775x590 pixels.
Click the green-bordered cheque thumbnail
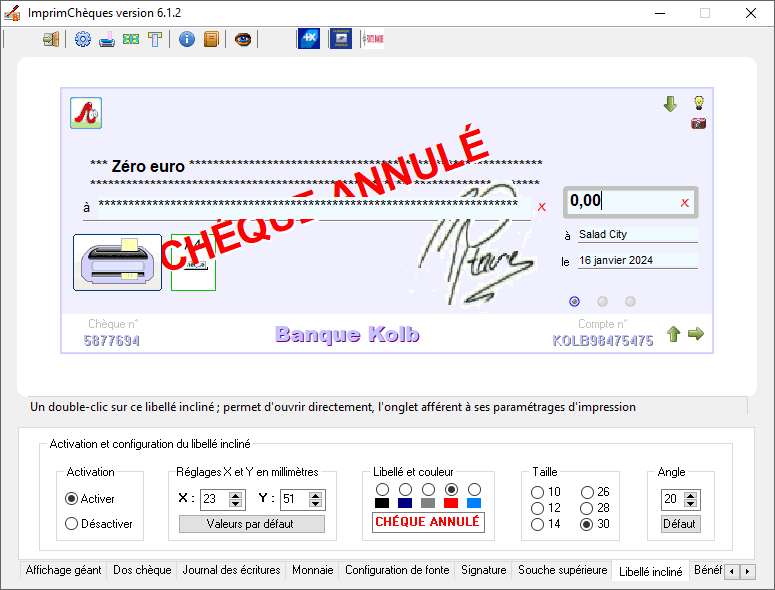(193, 262)
